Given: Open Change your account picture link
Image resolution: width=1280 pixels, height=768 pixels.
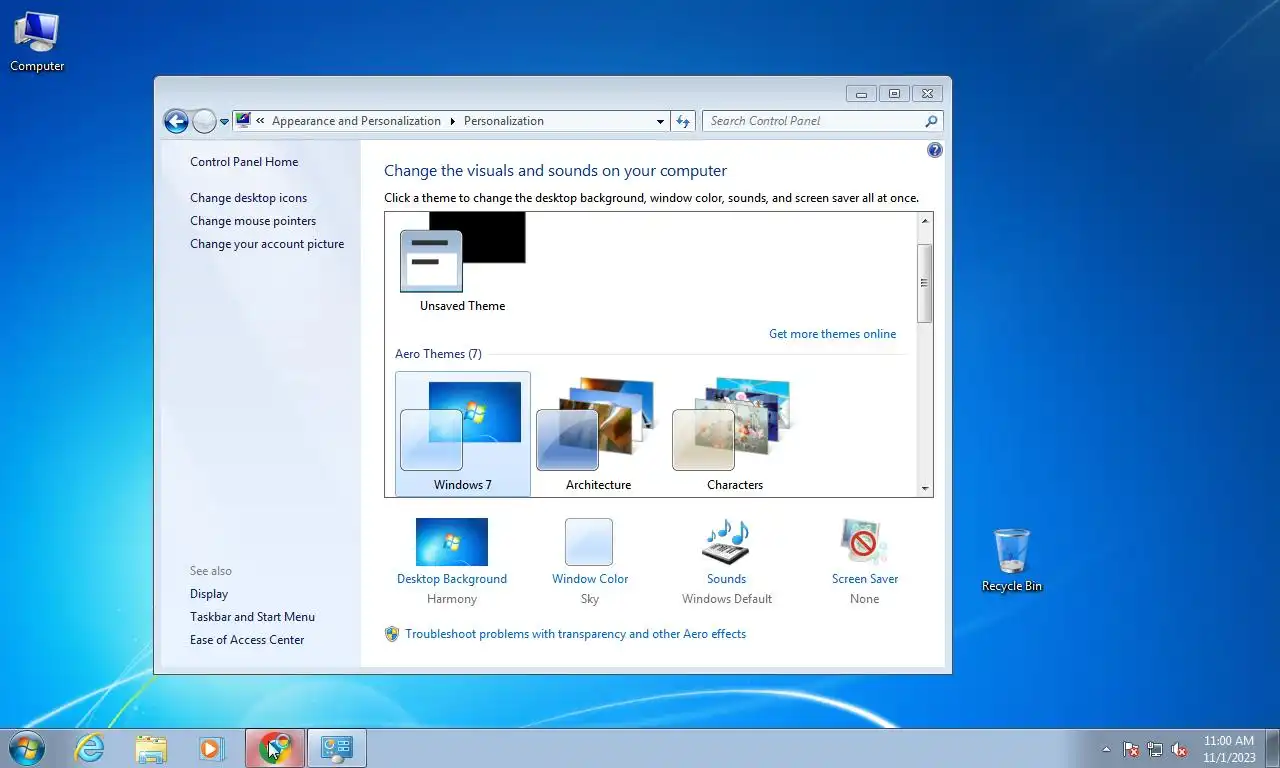Looking at the screenshot, I should coord(267,244).
